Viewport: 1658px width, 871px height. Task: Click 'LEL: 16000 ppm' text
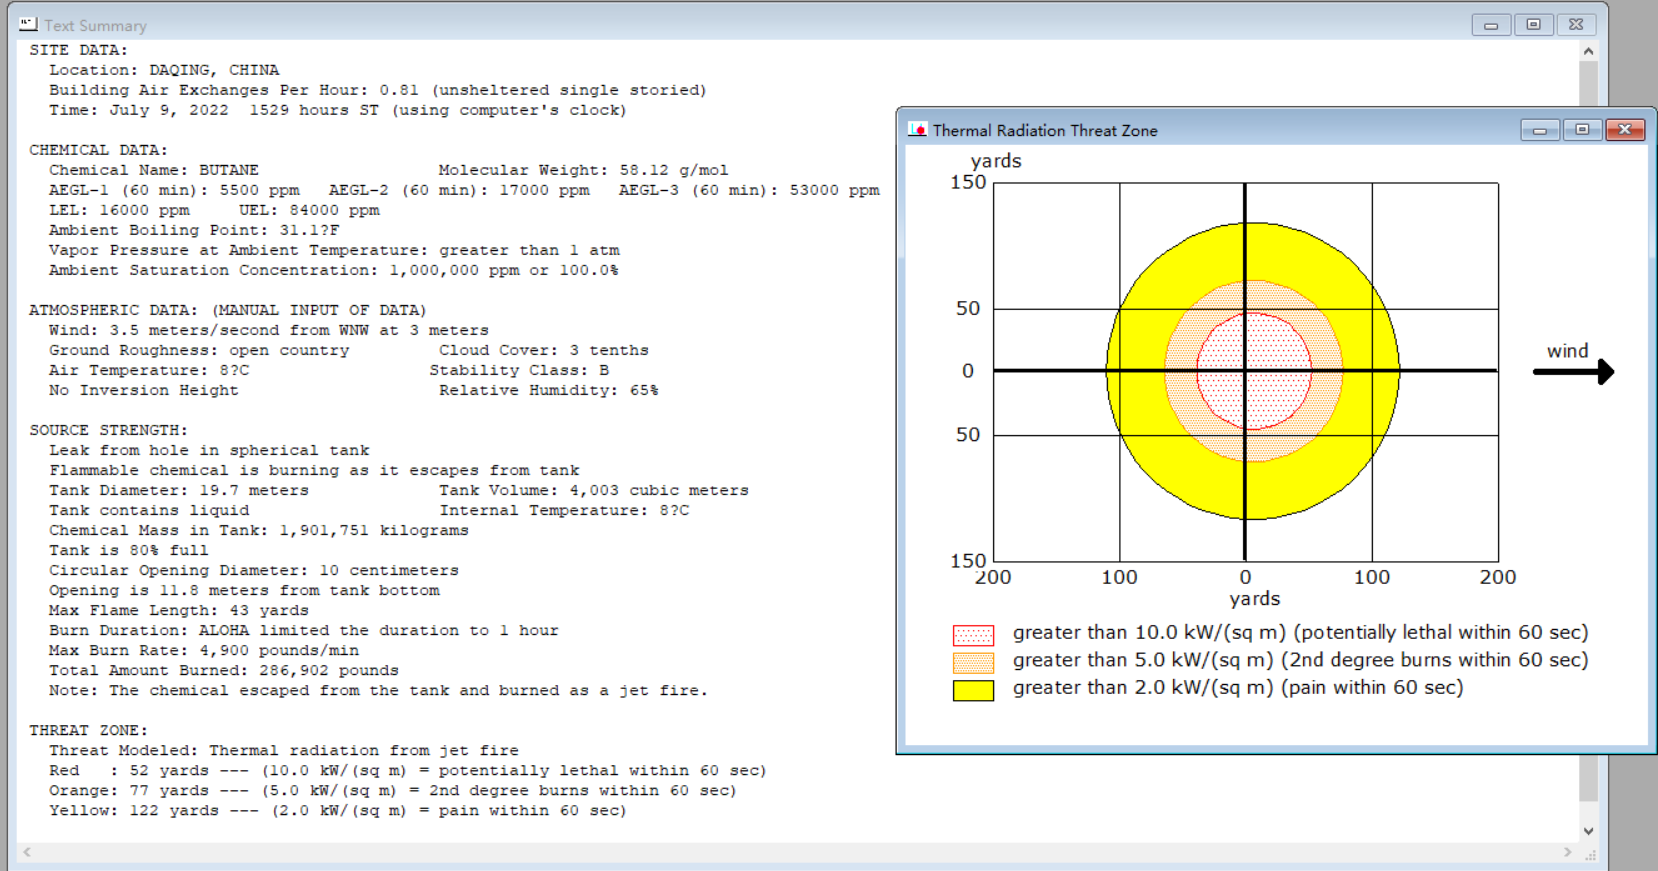coord(119,210)
